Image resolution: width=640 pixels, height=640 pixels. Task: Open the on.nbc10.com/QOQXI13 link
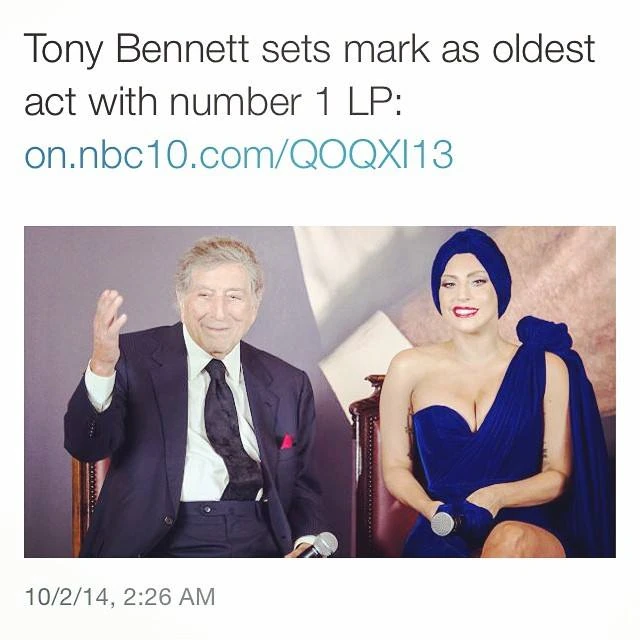[x=239, y=154]
